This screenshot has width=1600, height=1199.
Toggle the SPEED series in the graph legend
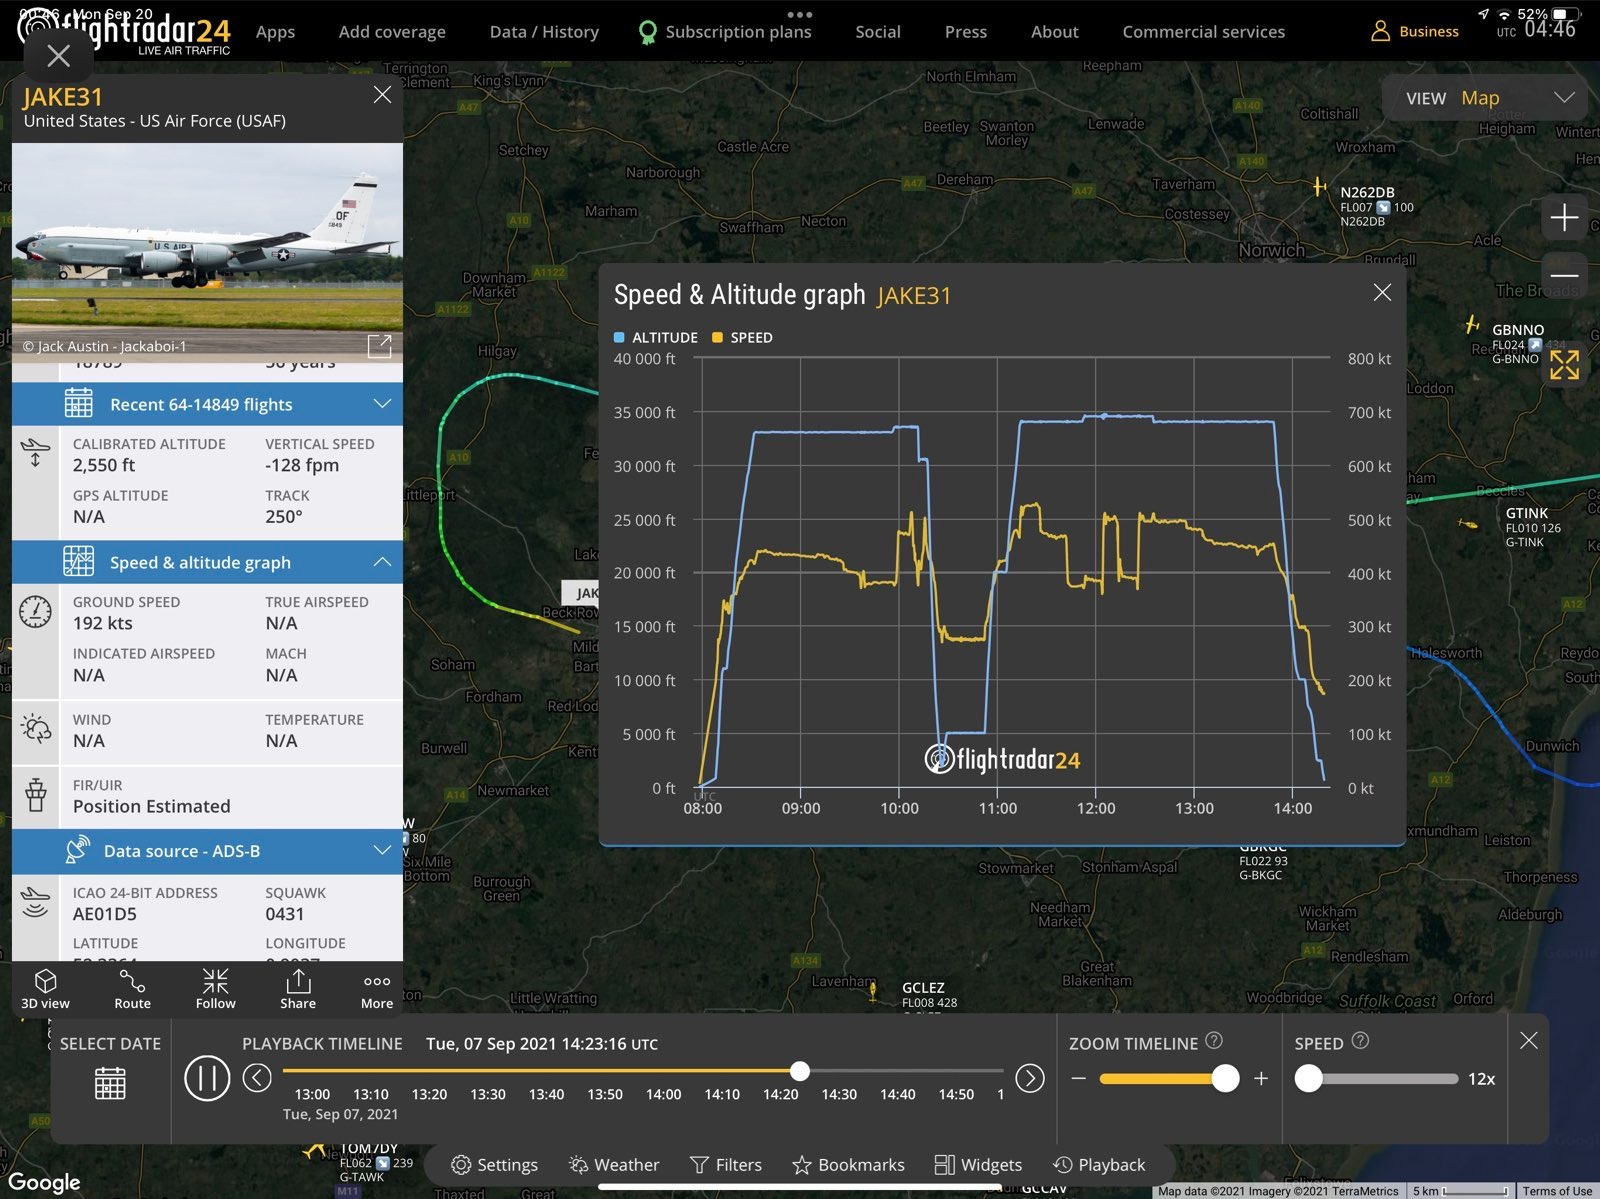pos(742,337)
